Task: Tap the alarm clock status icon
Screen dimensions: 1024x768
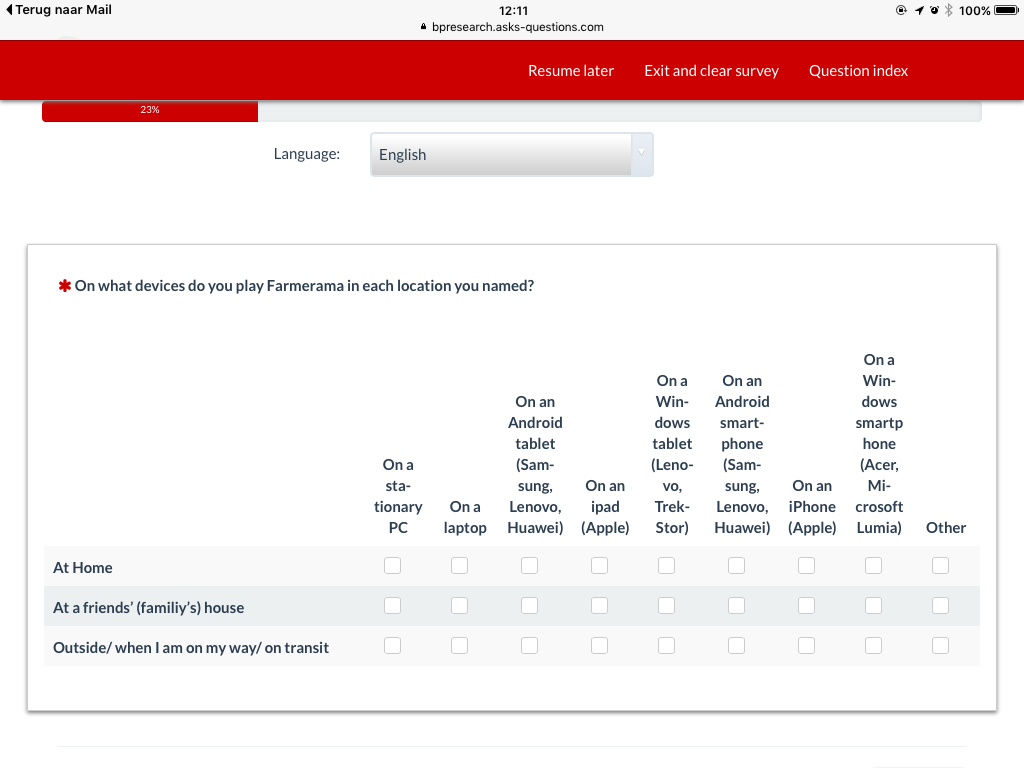Action: pos(935,10)
